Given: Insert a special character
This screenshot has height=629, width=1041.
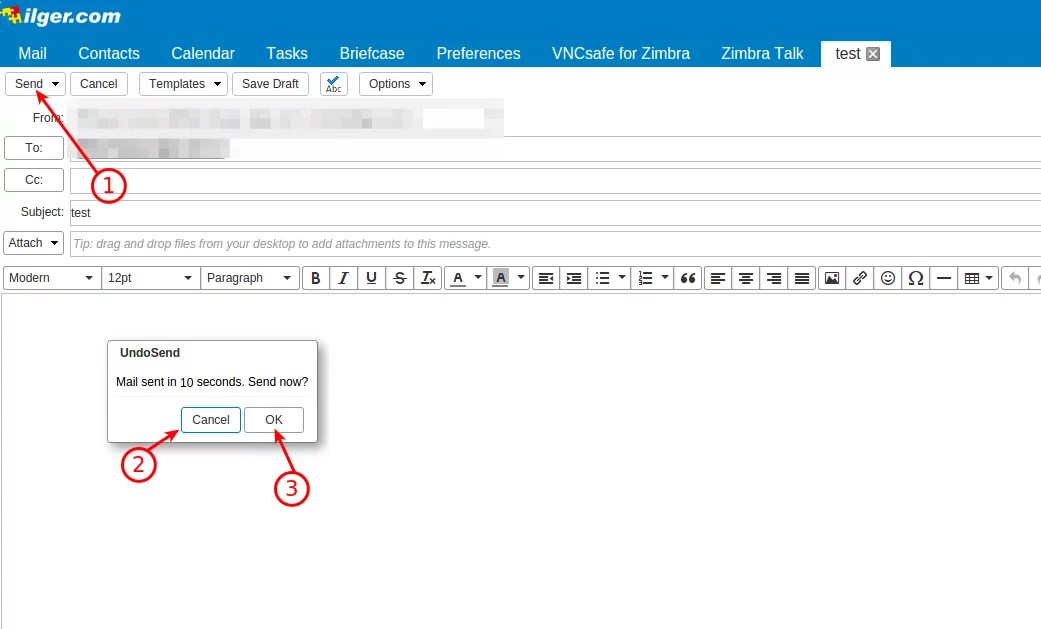Looking at the screenshot, I should 915,277.
